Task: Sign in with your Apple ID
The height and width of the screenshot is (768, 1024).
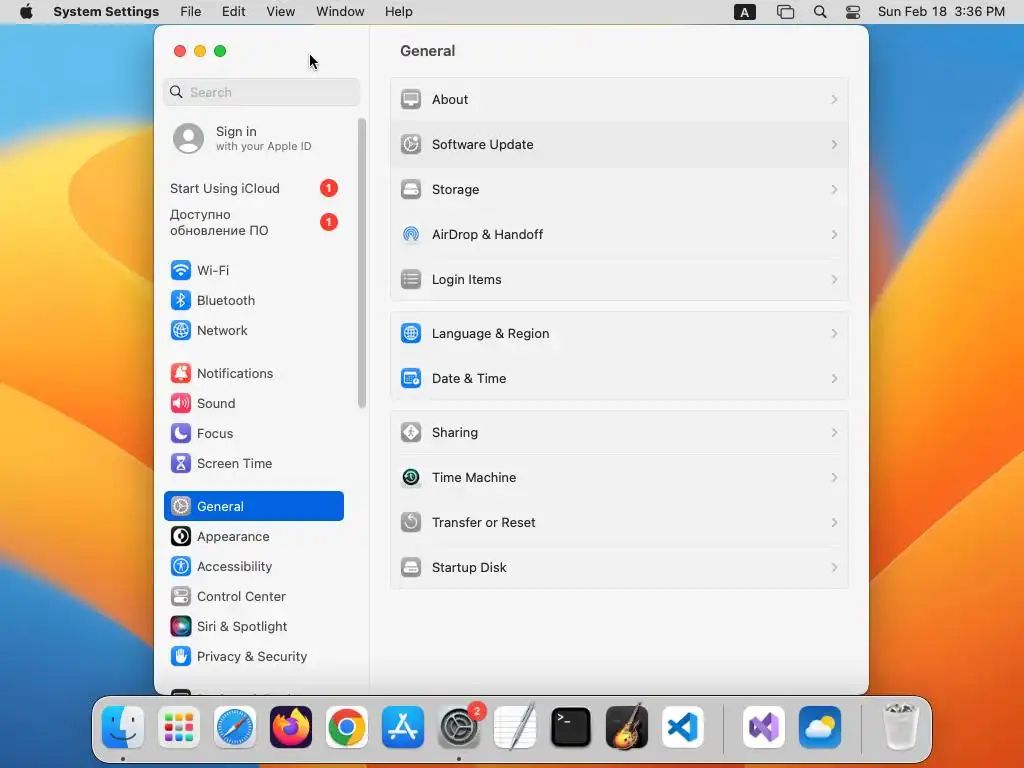Action: 255,138
